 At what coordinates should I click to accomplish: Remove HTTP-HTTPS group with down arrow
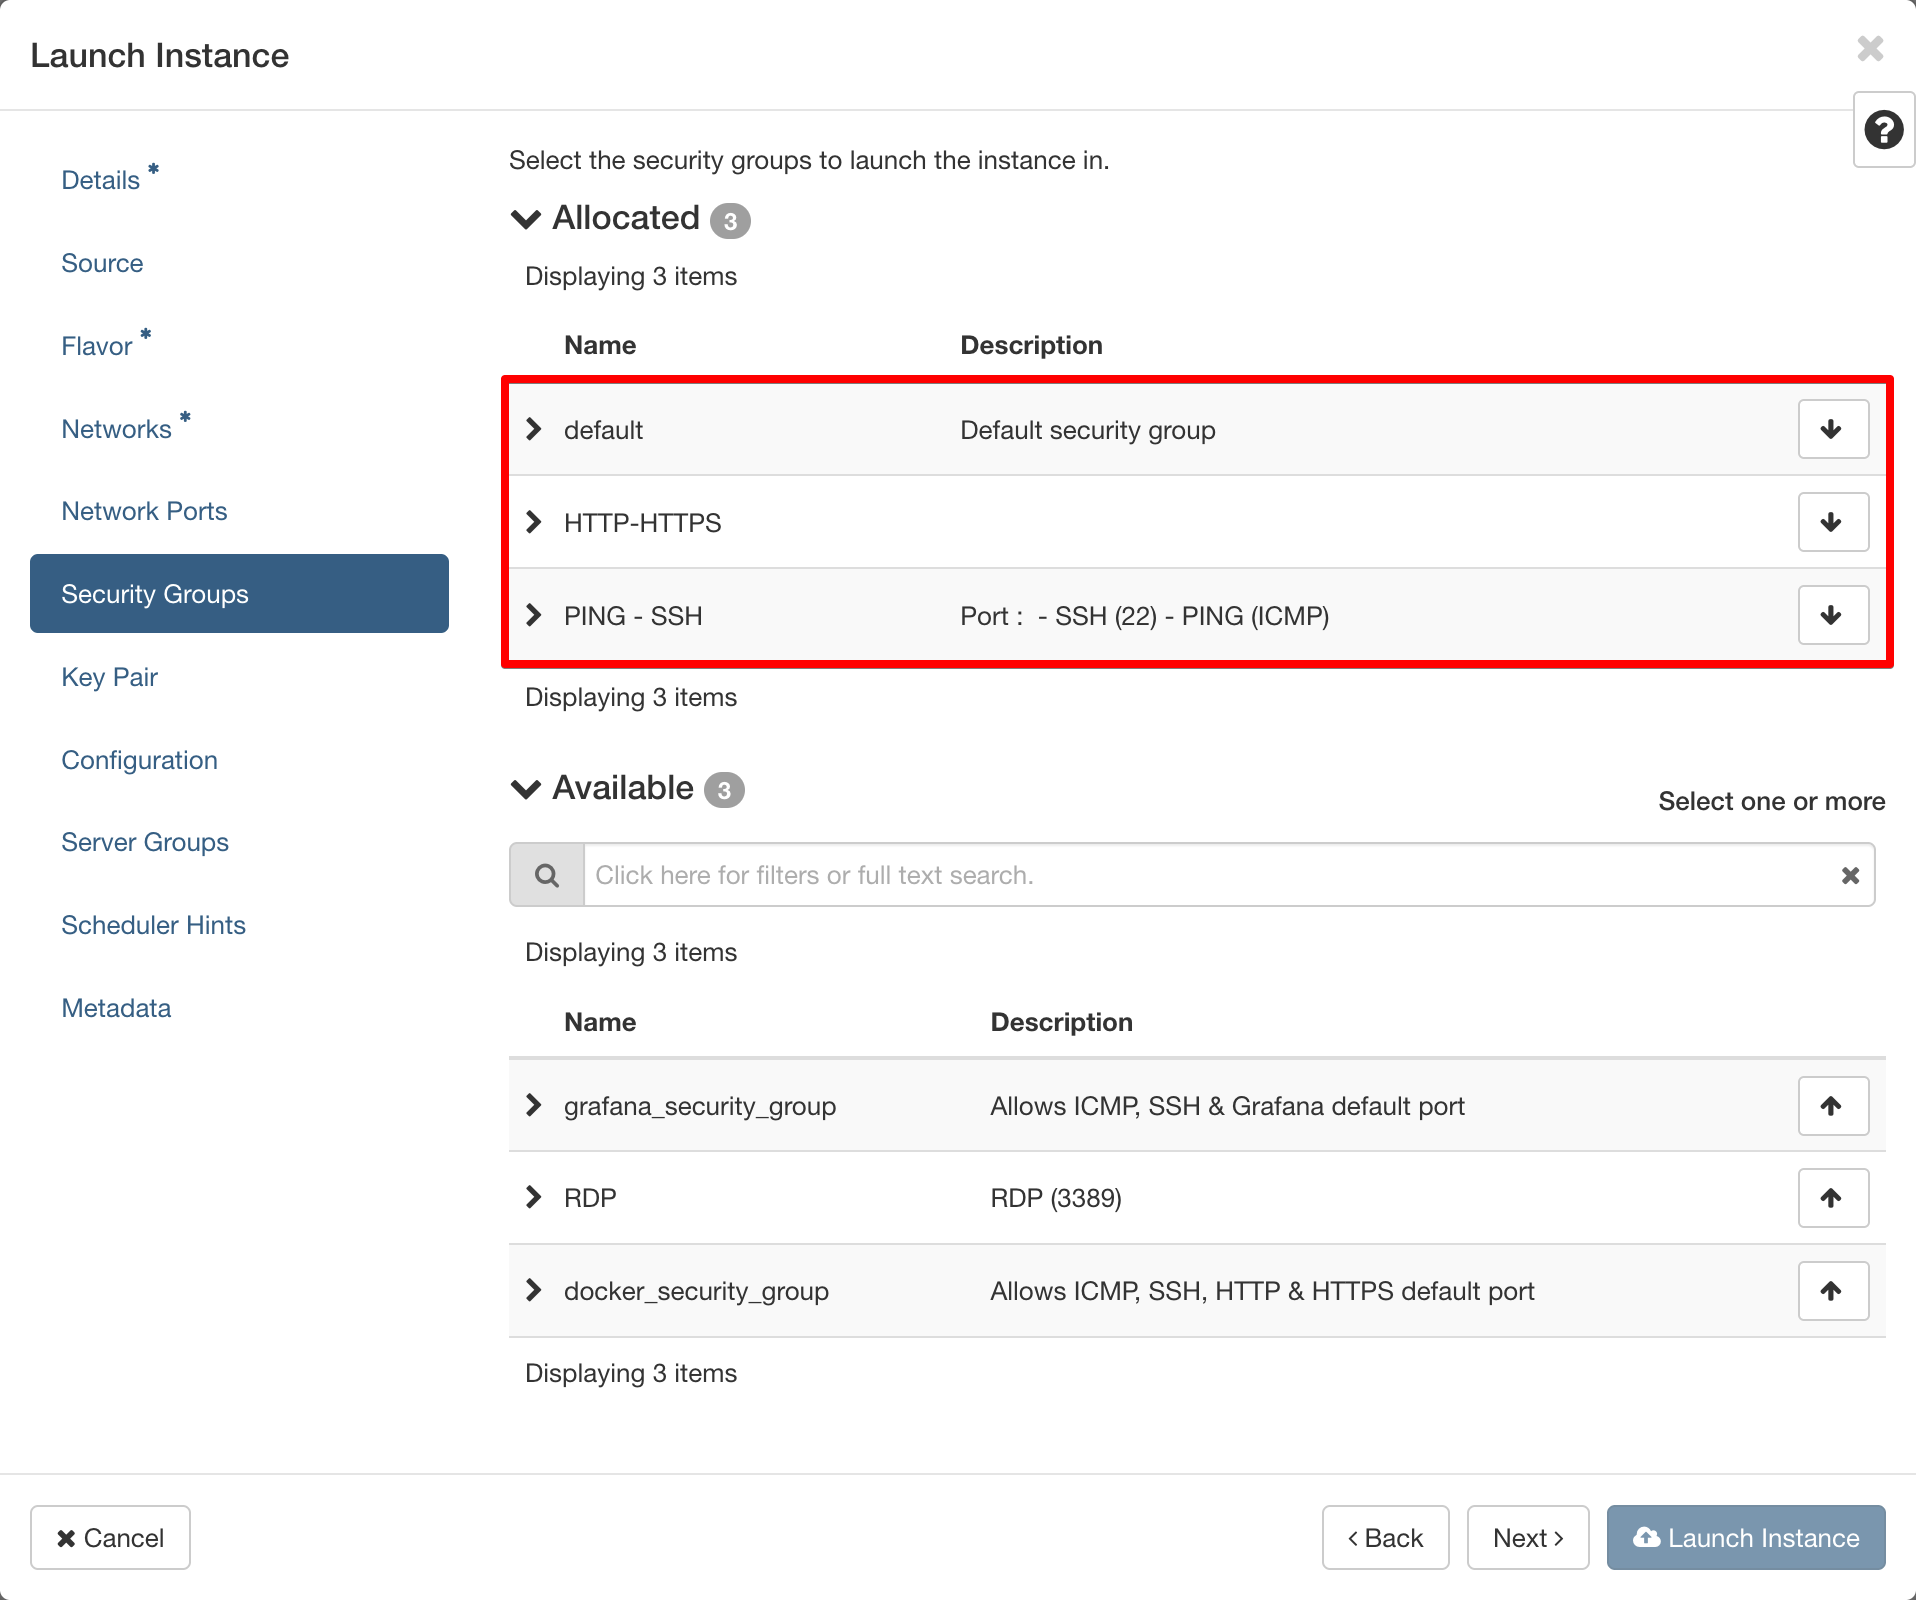[1832, 522]
